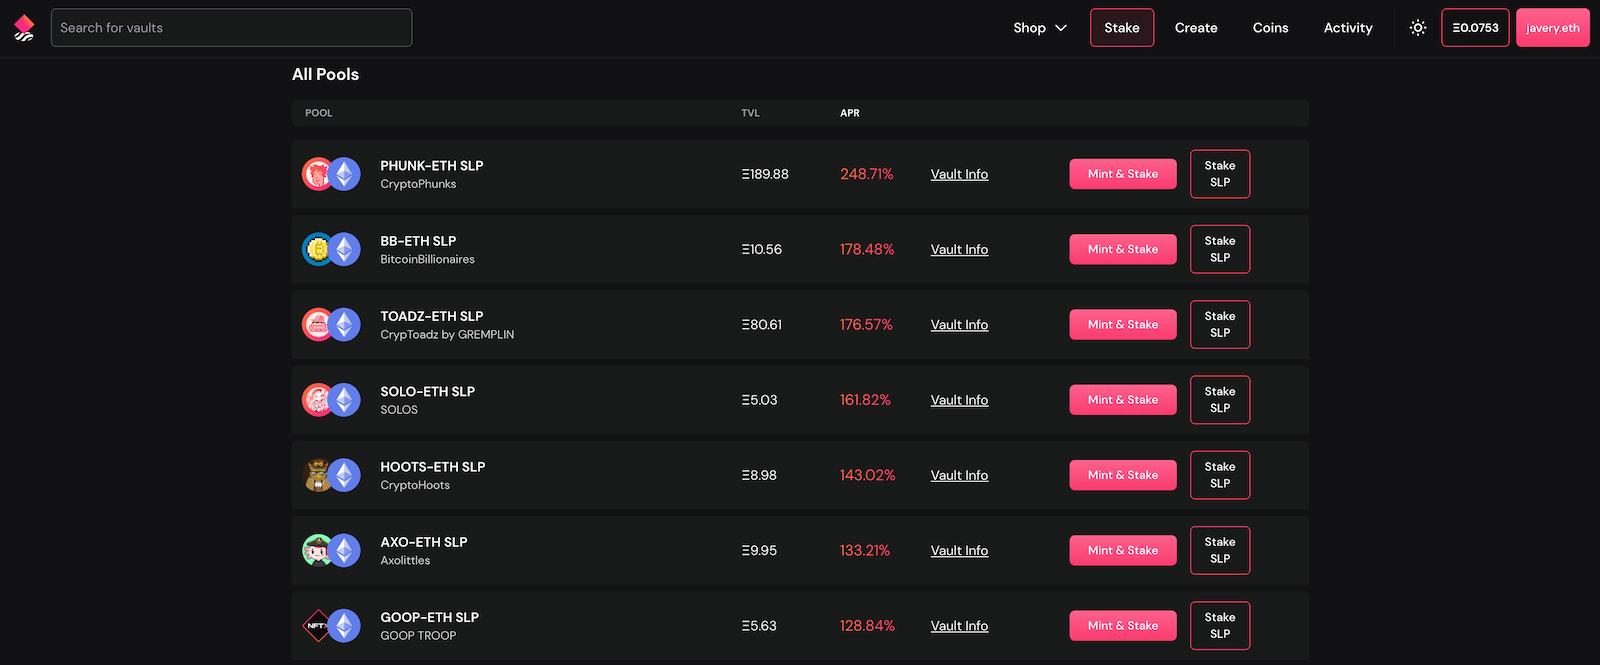This screenshot has width=1600, height=665.
Task: Mint & Stake in BB-ETH pool
Action: [1123, 249]
